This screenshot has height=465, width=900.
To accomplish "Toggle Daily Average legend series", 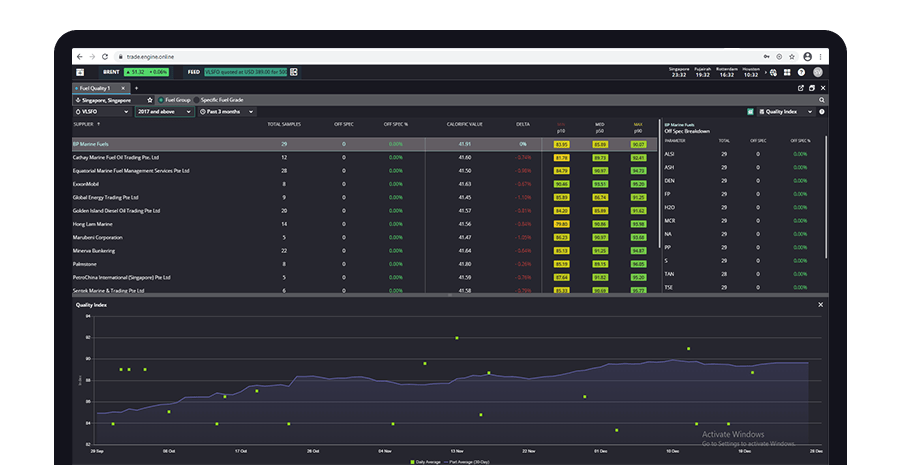I will (427, 462).
